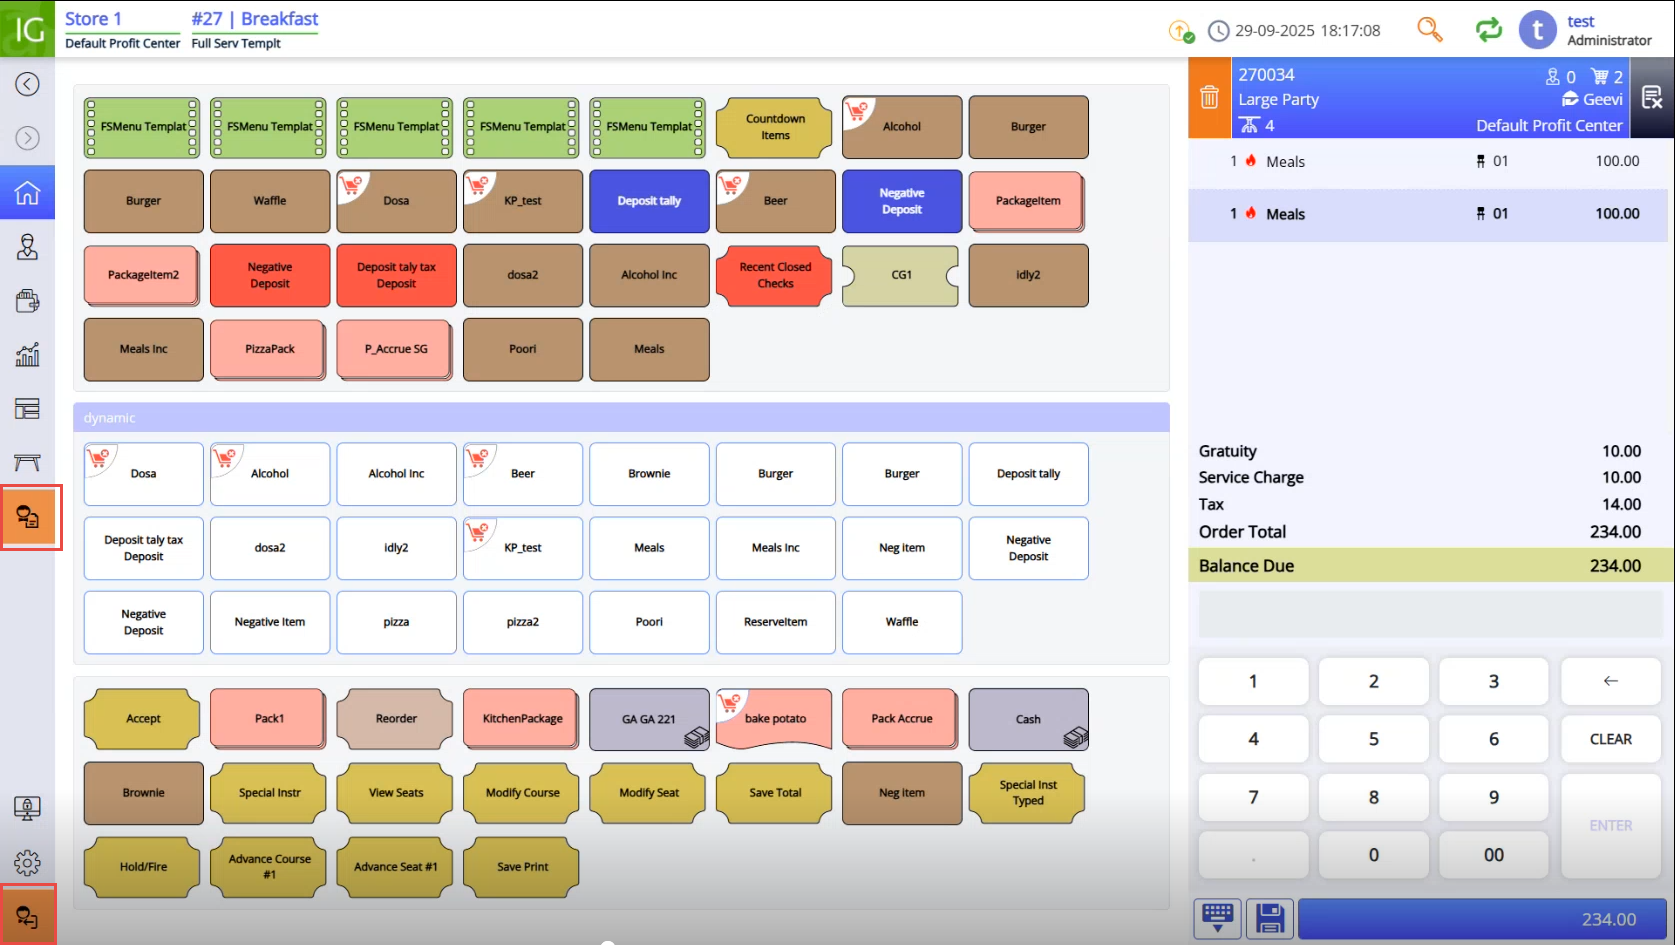Select the first Meals order line
Screen dimensions: 1675x945
tap(1428, 162)
